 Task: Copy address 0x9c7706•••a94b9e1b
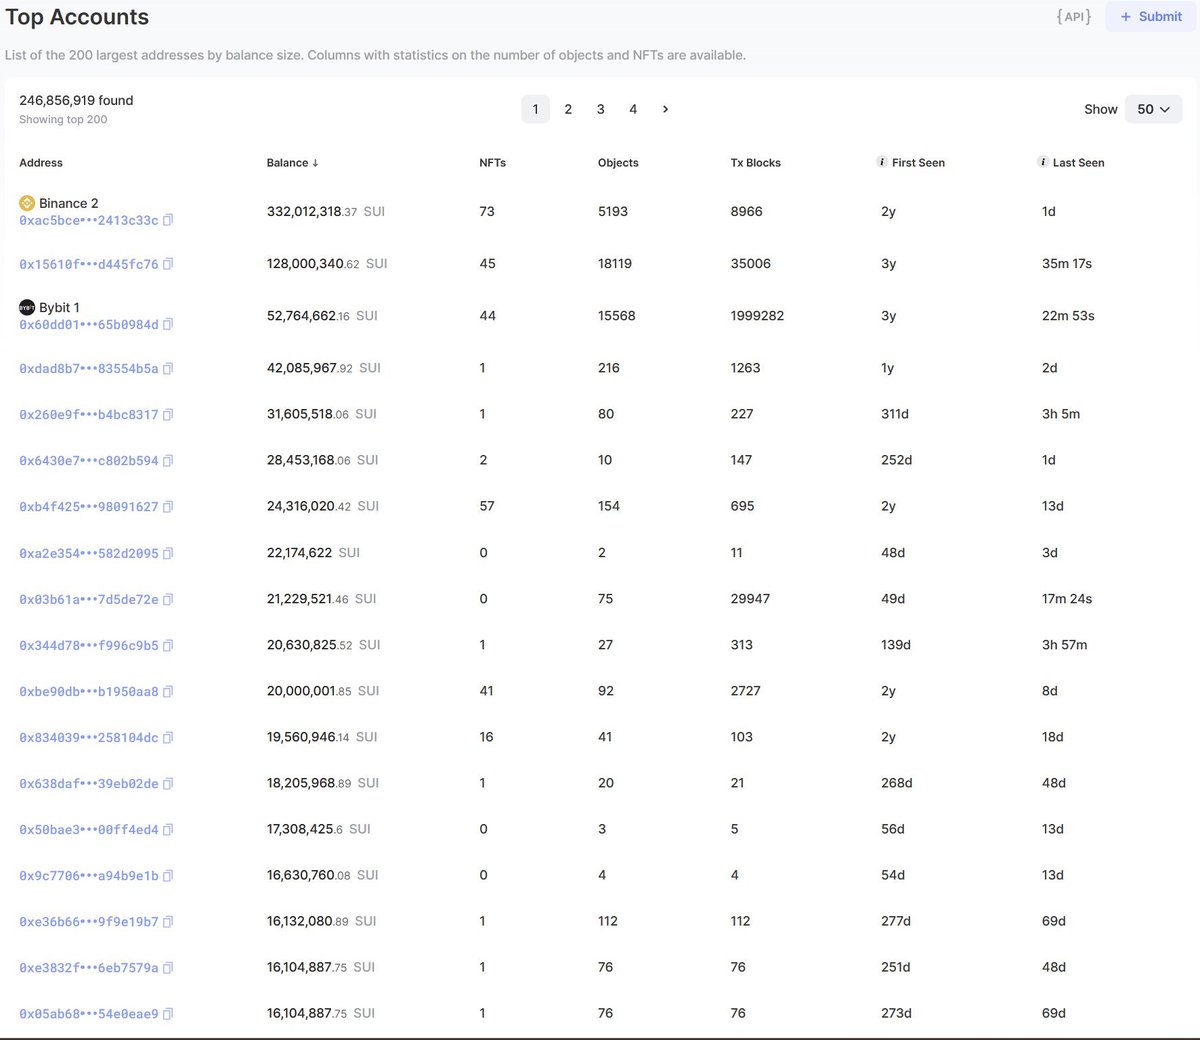tap(168, 875)
